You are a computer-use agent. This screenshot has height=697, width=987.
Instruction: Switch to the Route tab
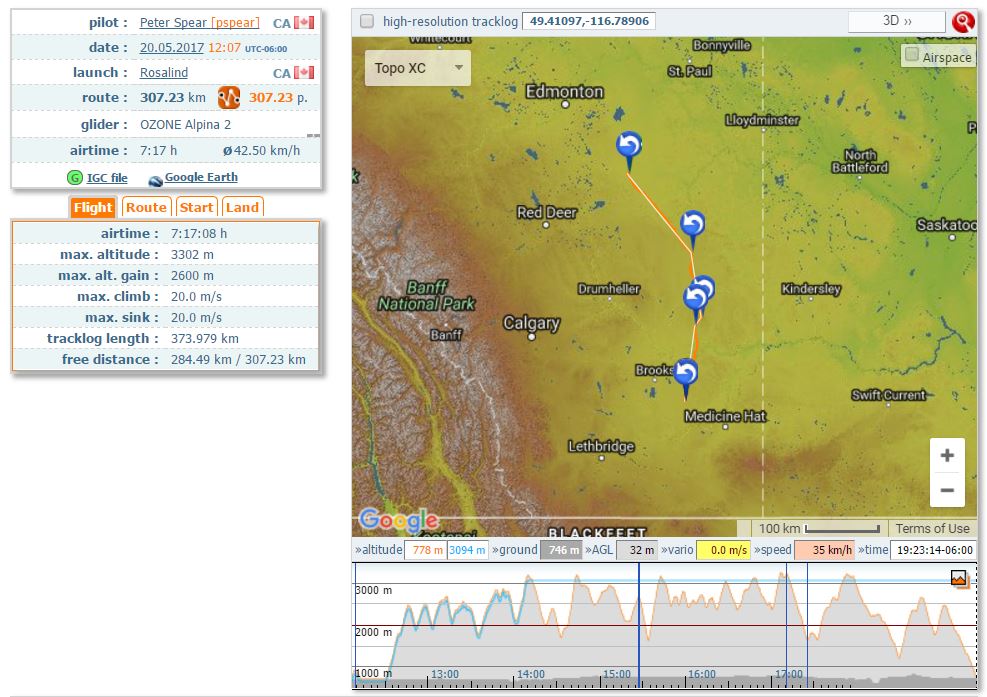pyautogui.click(x=146, y=207)
